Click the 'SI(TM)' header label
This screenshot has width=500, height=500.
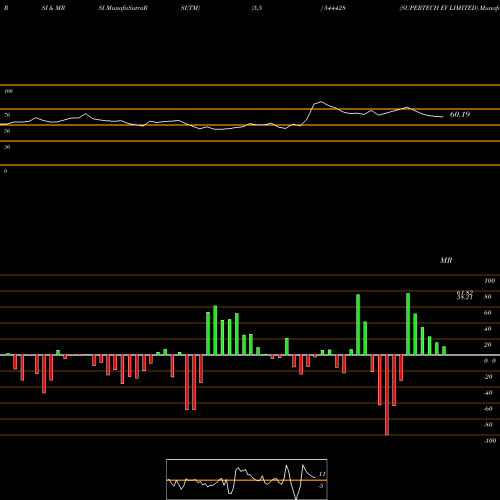pyautogui.click(x=190, y=8)
